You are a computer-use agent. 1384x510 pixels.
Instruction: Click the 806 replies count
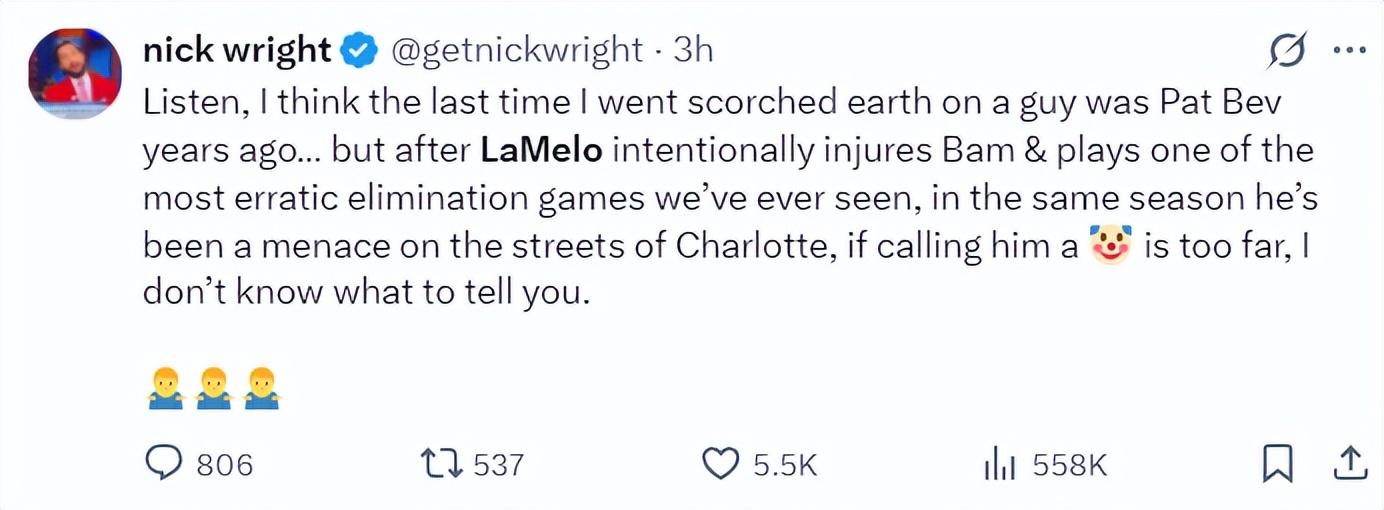pyautogui.click(x=224, y=465)
